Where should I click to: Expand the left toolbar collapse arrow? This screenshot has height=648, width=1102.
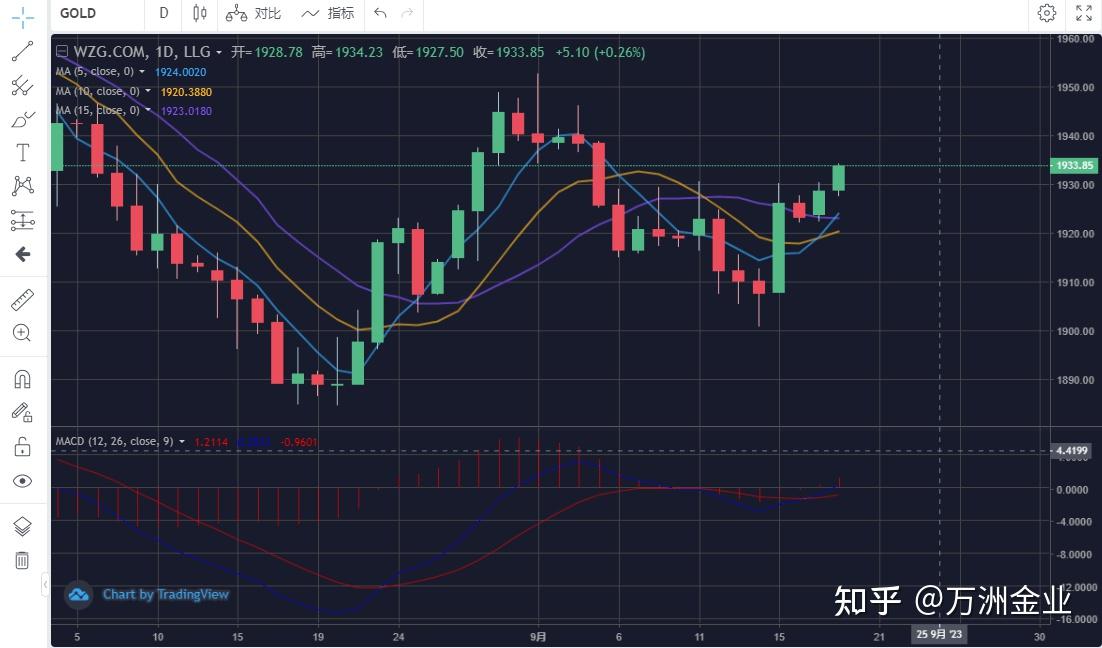click(x=45, y=584)
